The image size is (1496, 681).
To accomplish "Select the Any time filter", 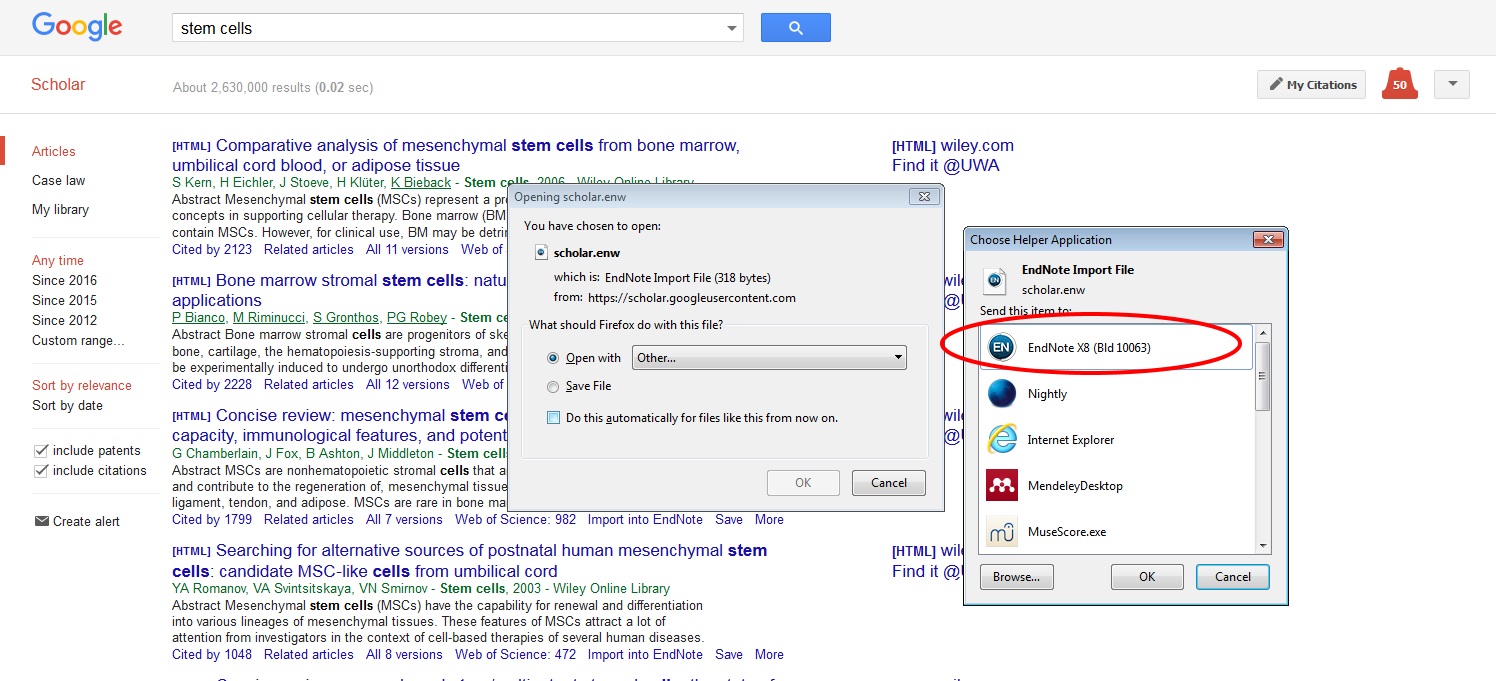I will 58,260.
